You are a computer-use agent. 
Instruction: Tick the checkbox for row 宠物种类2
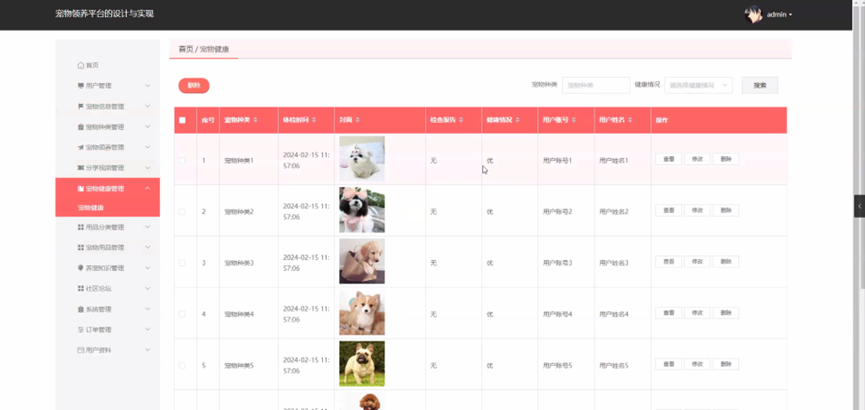[x=183, y=211]
